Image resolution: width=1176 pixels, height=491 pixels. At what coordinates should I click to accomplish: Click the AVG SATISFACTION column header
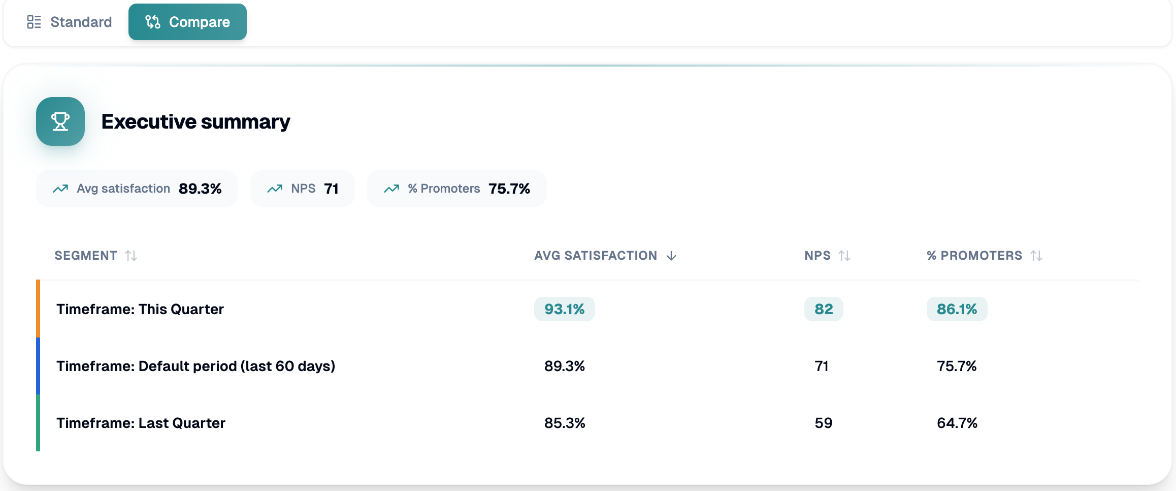coord(596,256)
